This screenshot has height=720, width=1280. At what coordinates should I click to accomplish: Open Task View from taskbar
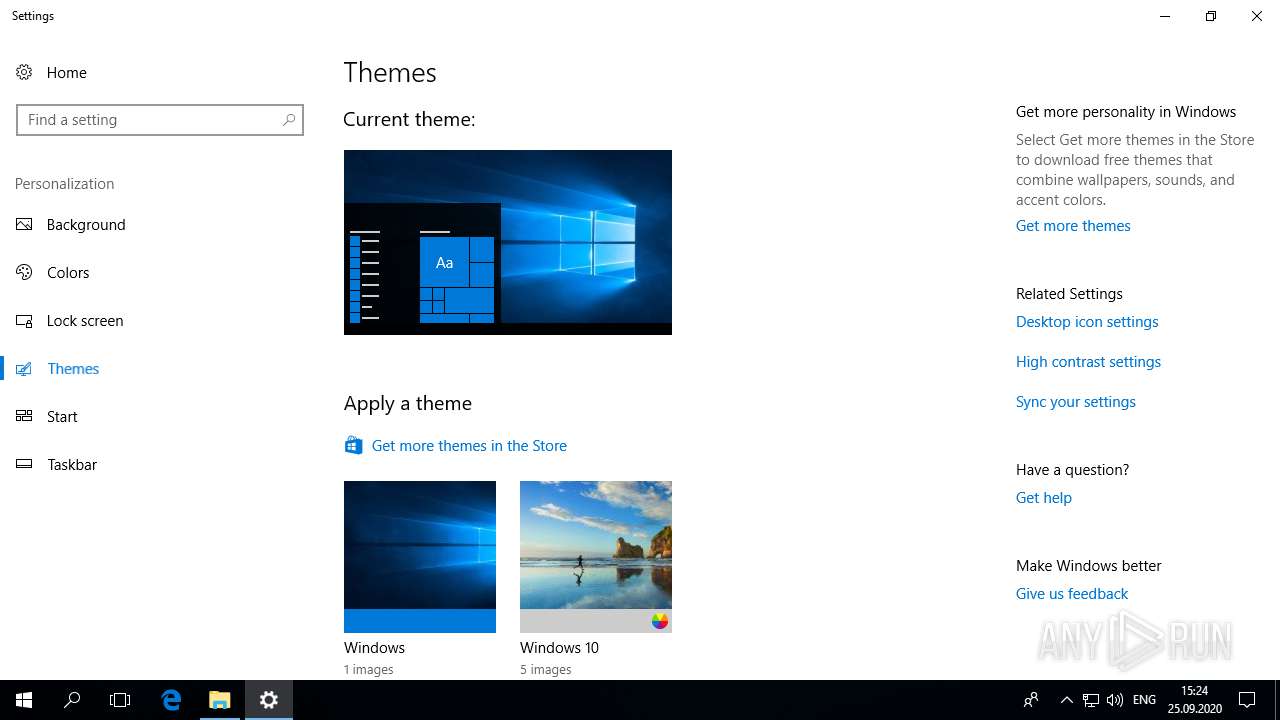pyautogui.click(x=120, y=700)
